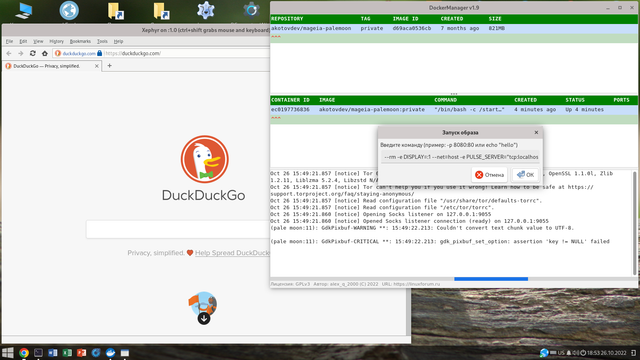The height and width of the screenshot is (360, 640).
Task: Open the second folder shortcut on desktop
Action: coord(161,11)
